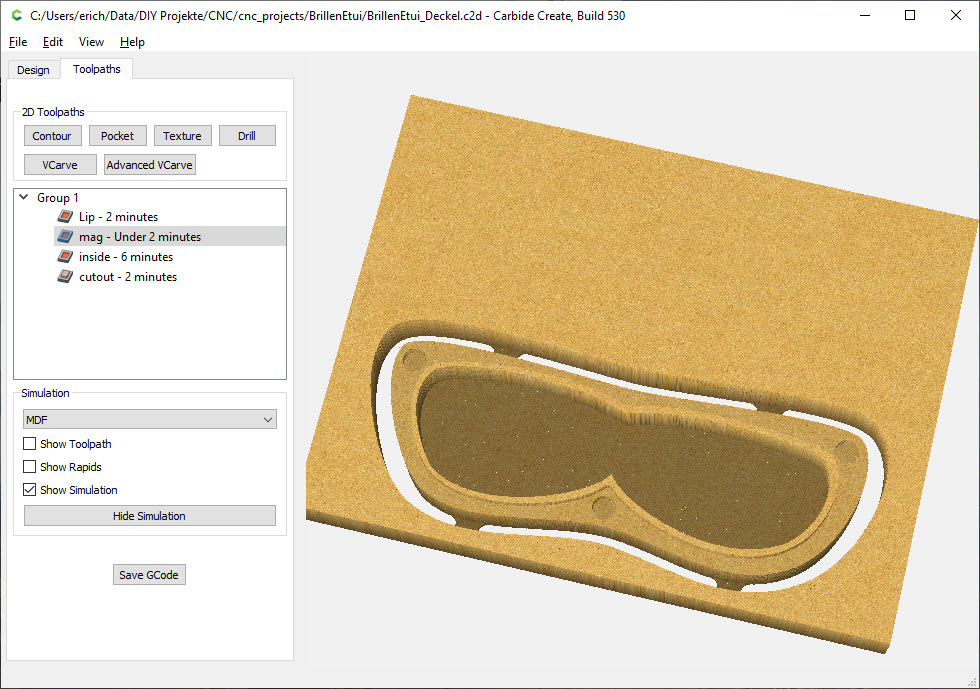Open the Edit menu

coord(53,42)
